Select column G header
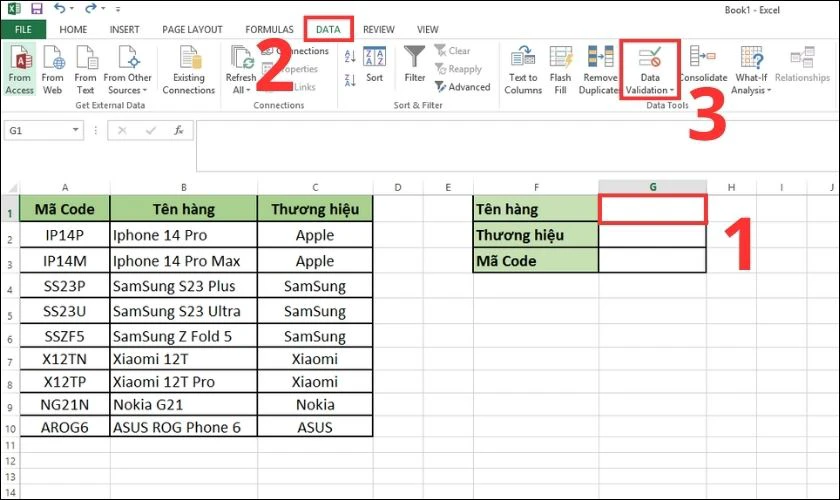Viewport: 840px width, 500px height. point(652,187)
